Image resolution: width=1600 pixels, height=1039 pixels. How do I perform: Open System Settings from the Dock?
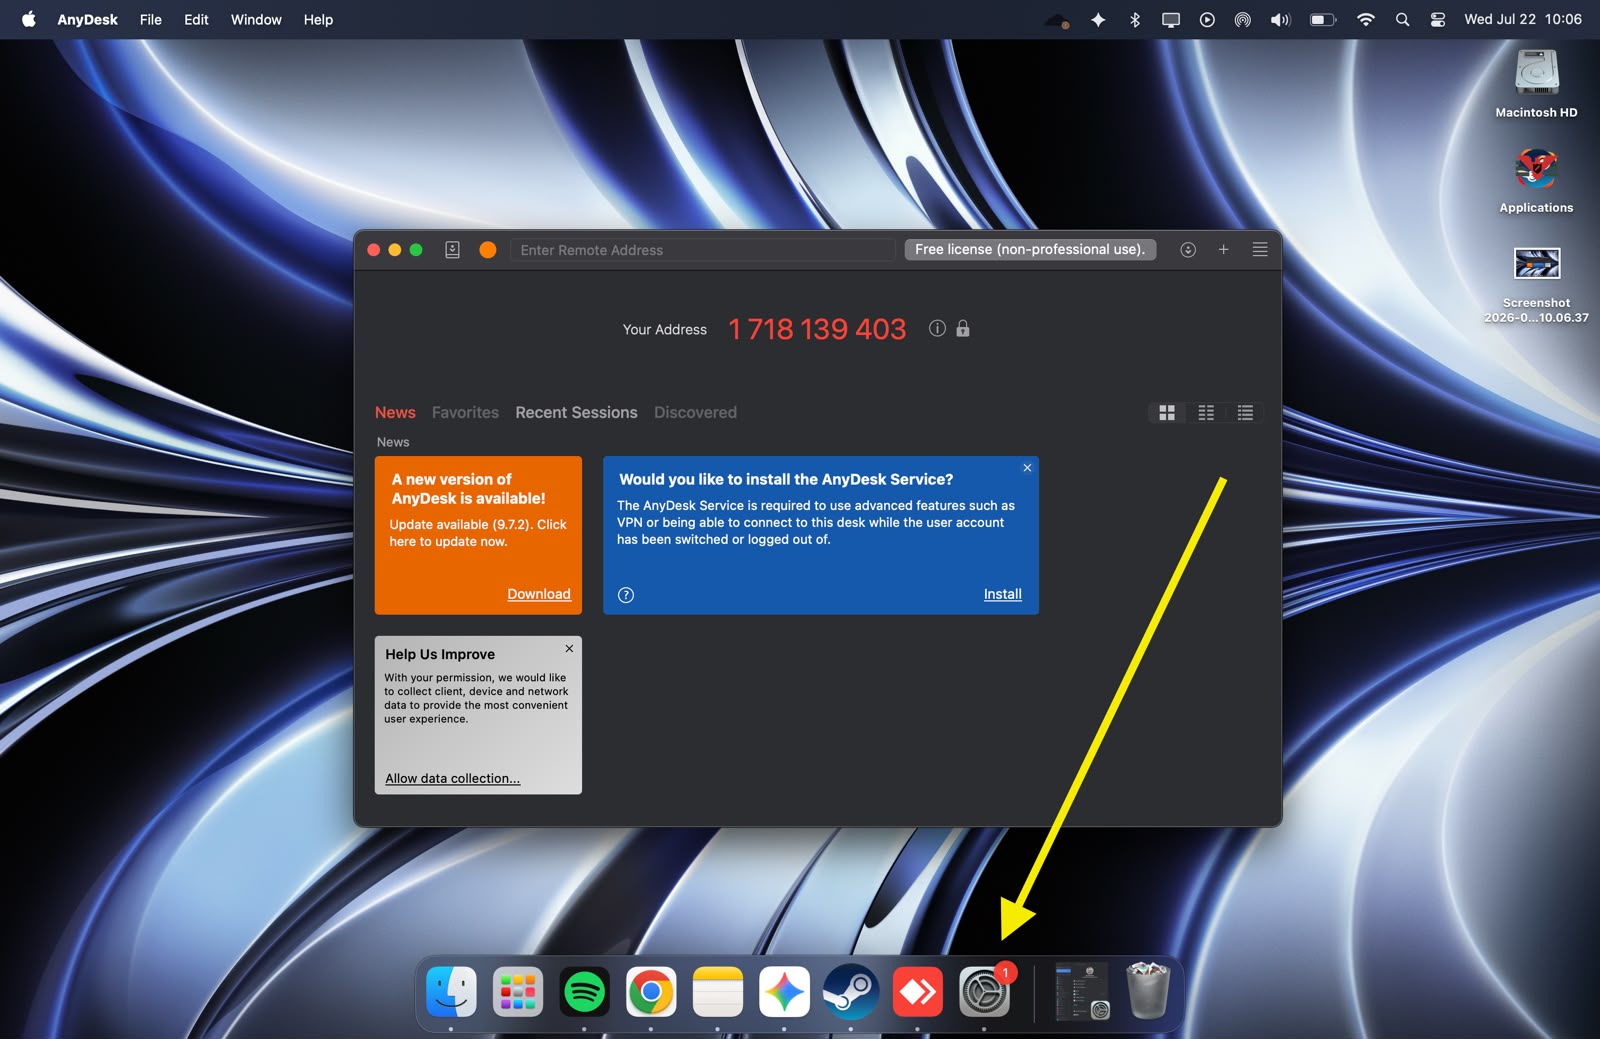984,992
